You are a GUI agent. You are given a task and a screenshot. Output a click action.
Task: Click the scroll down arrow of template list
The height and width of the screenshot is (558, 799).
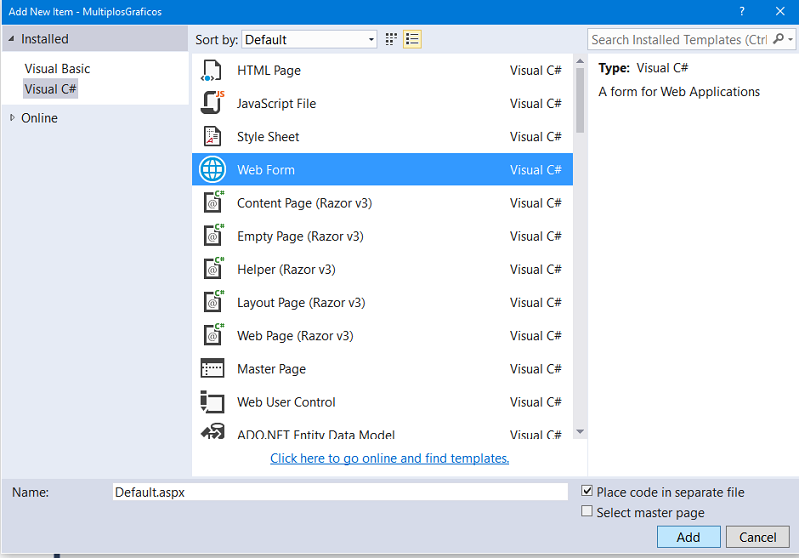[x=580, y=432]
